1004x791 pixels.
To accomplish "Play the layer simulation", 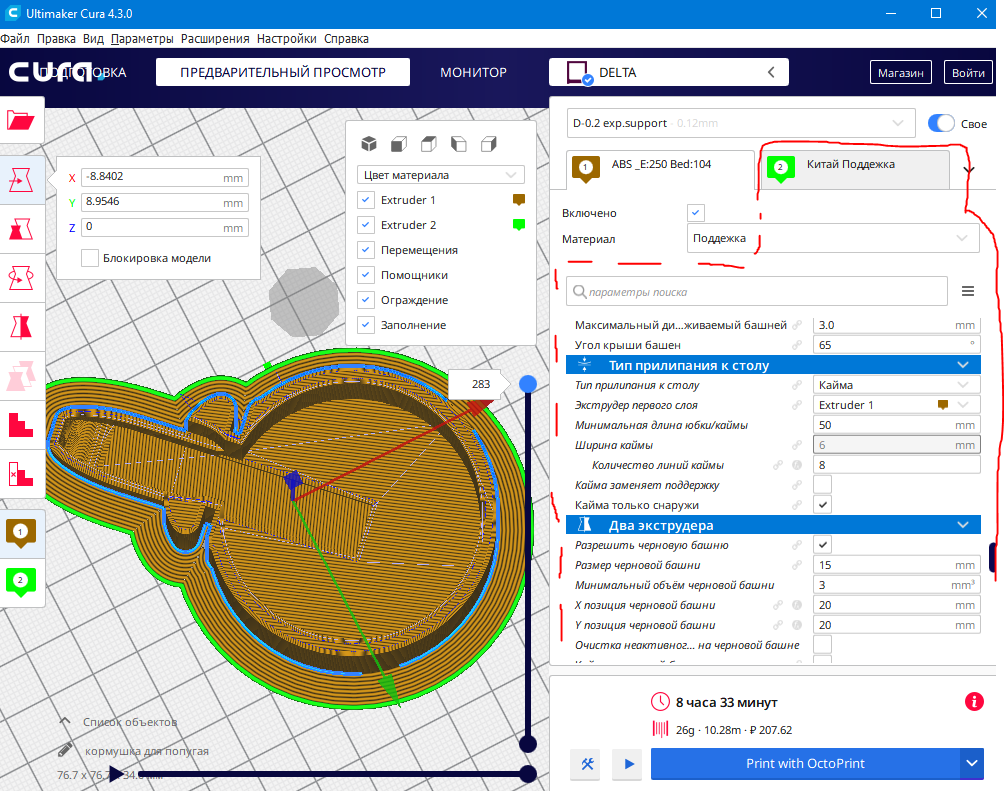I will coord(115,774).
